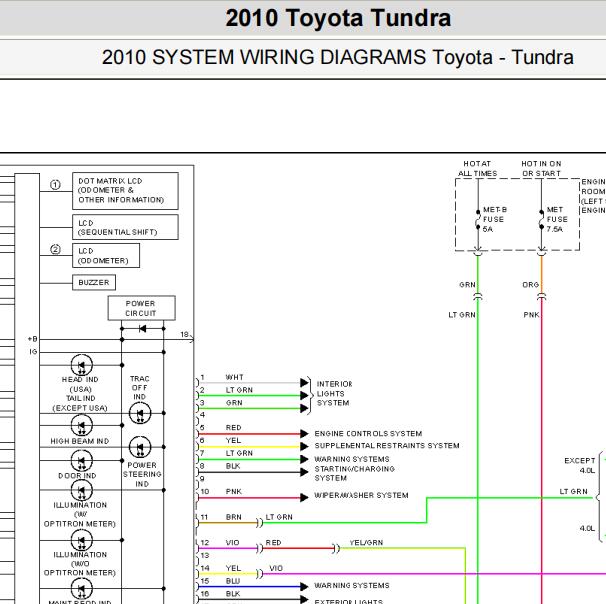The height and width of the screenshot is (604, 606).
Task: Click "WARNING SYSTEMS" label beside pin 7
Action: pos(352,459)
